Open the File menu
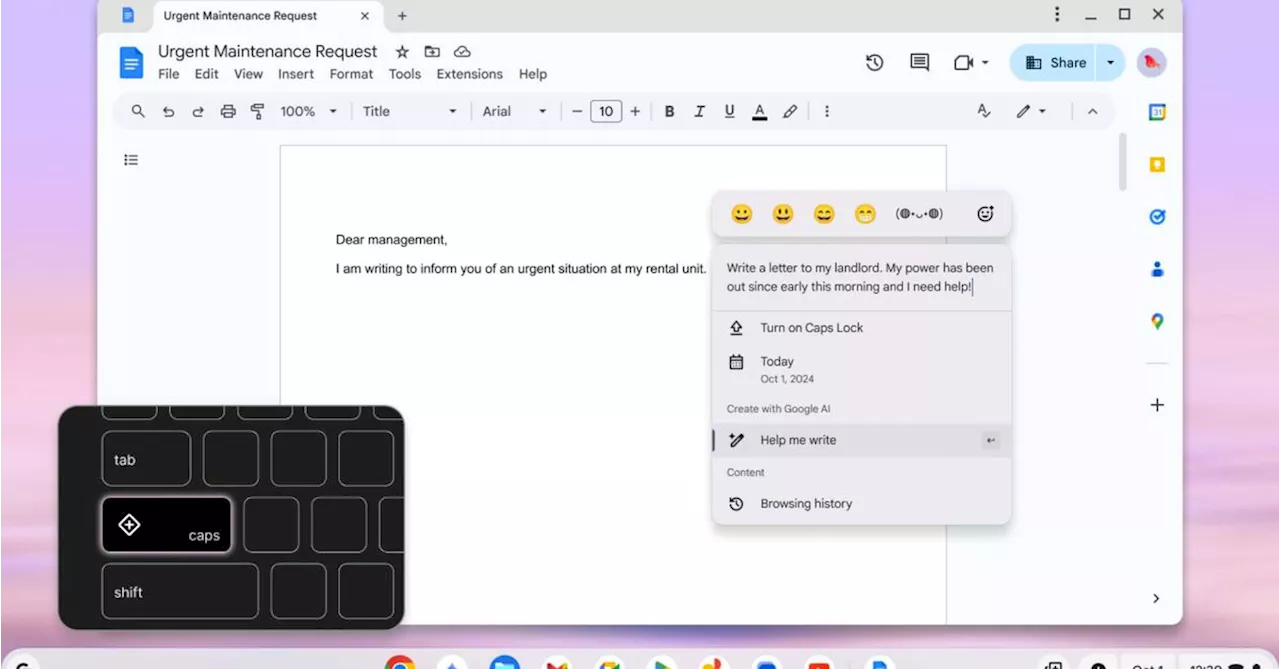Screen dimensions: 1280x669 (169, 74)
